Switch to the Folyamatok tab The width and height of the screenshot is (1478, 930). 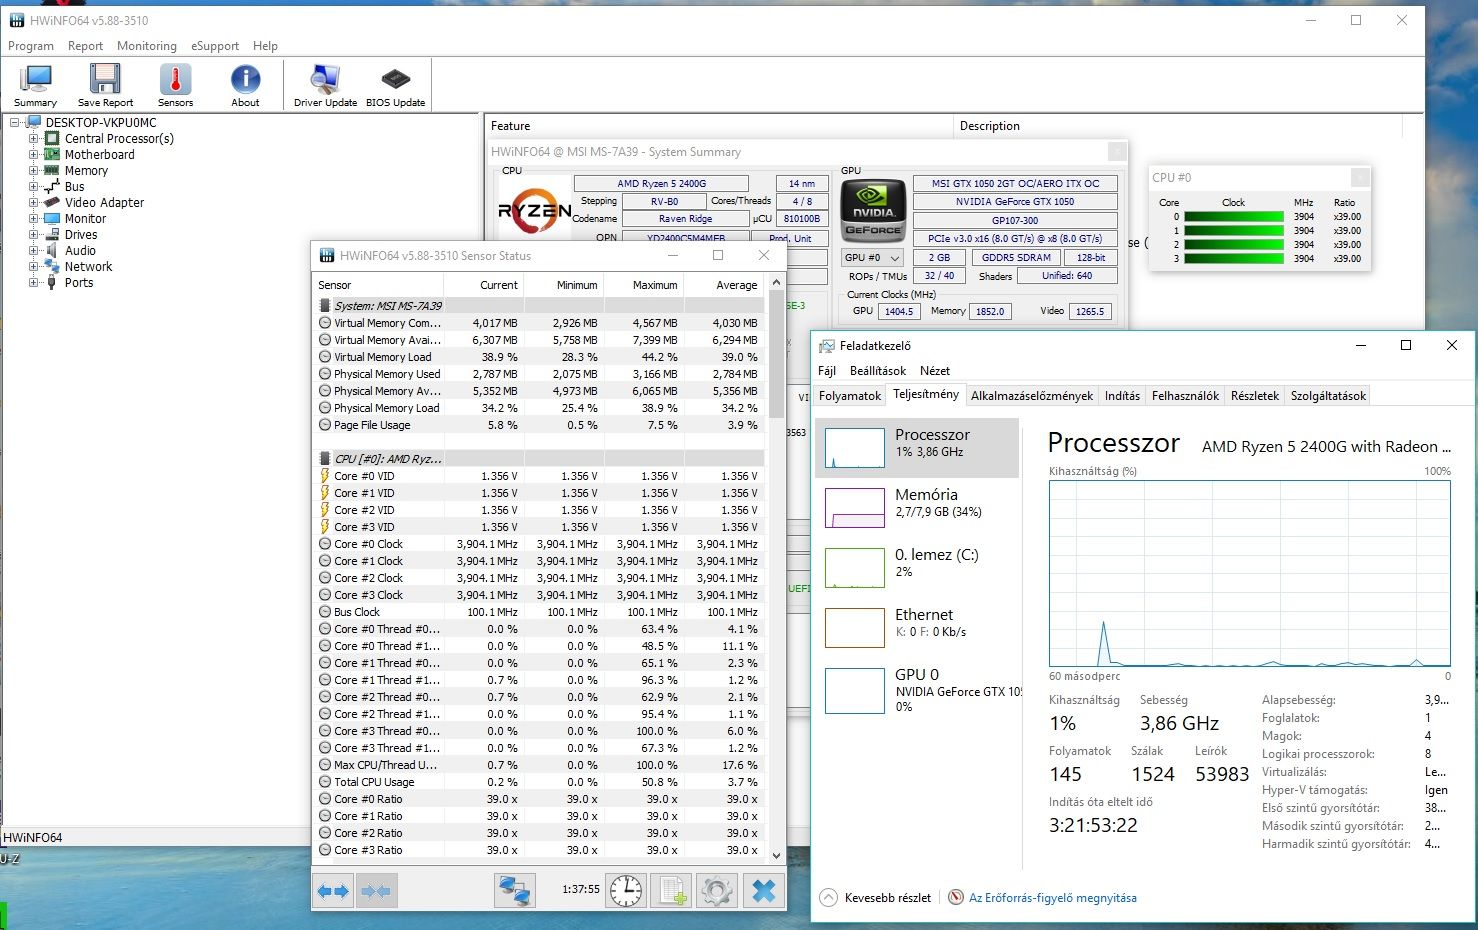click(850, 396)
